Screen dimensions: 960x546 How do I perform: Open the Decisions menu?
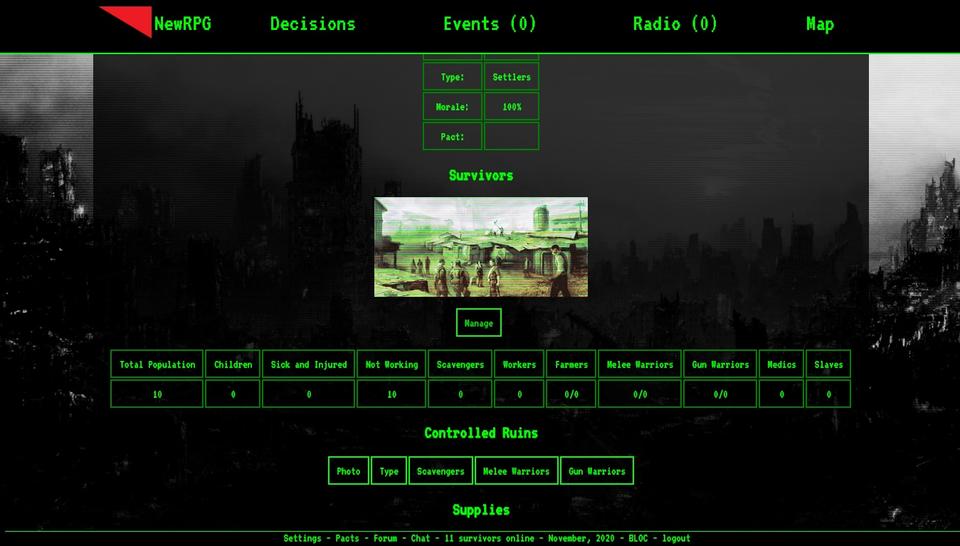pos(312,24)
